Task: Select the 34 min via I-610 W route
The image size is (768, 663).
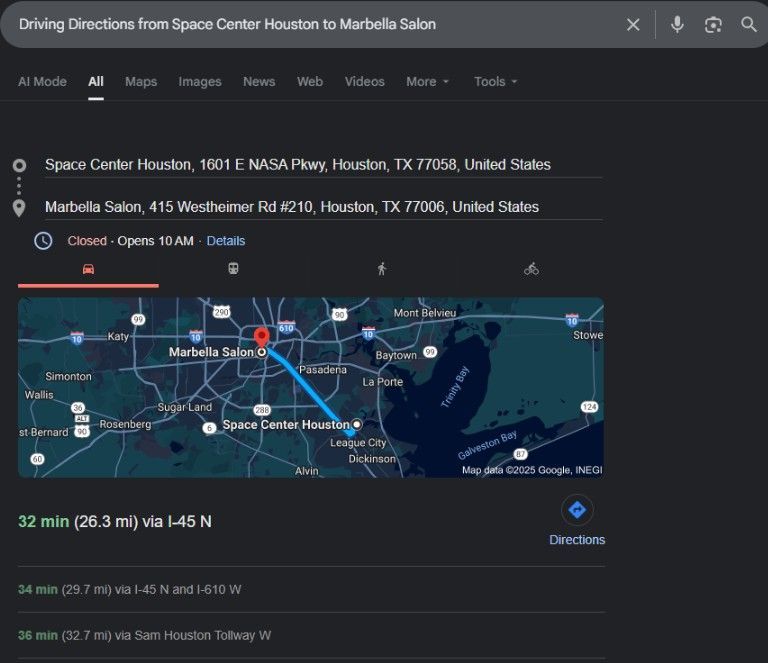Action: tap(130, 590)
